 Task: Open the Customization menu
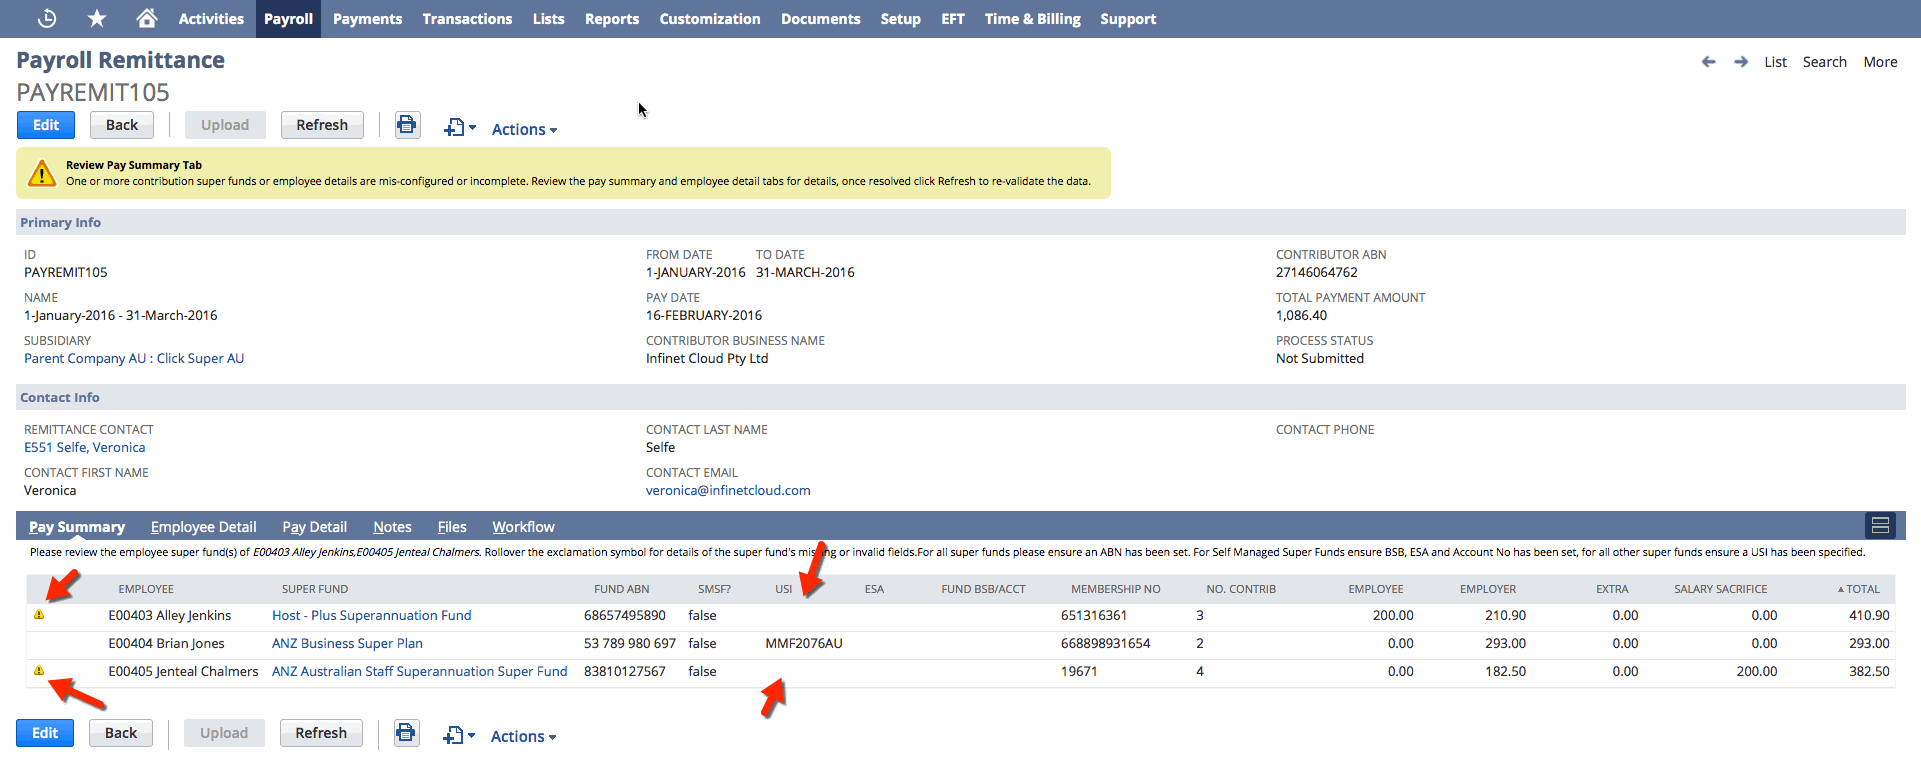pos(710,19)
